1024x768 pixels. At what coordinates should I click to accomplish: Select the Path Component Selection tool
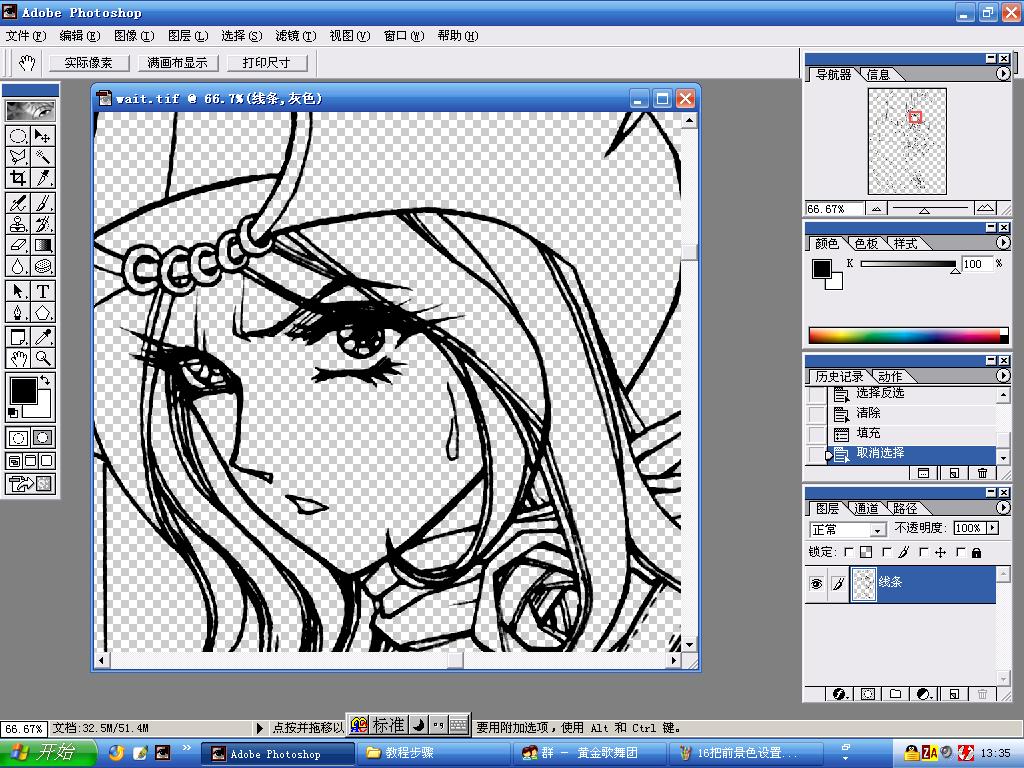(x=18, y=291)
